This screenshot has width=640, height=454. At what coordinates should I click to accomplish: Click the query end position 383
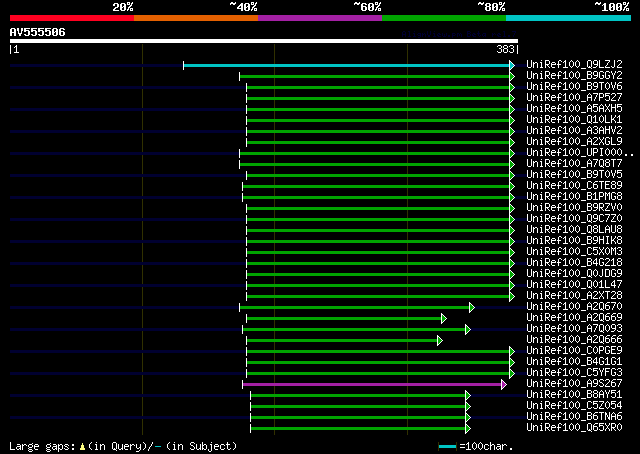click(505, 49)
